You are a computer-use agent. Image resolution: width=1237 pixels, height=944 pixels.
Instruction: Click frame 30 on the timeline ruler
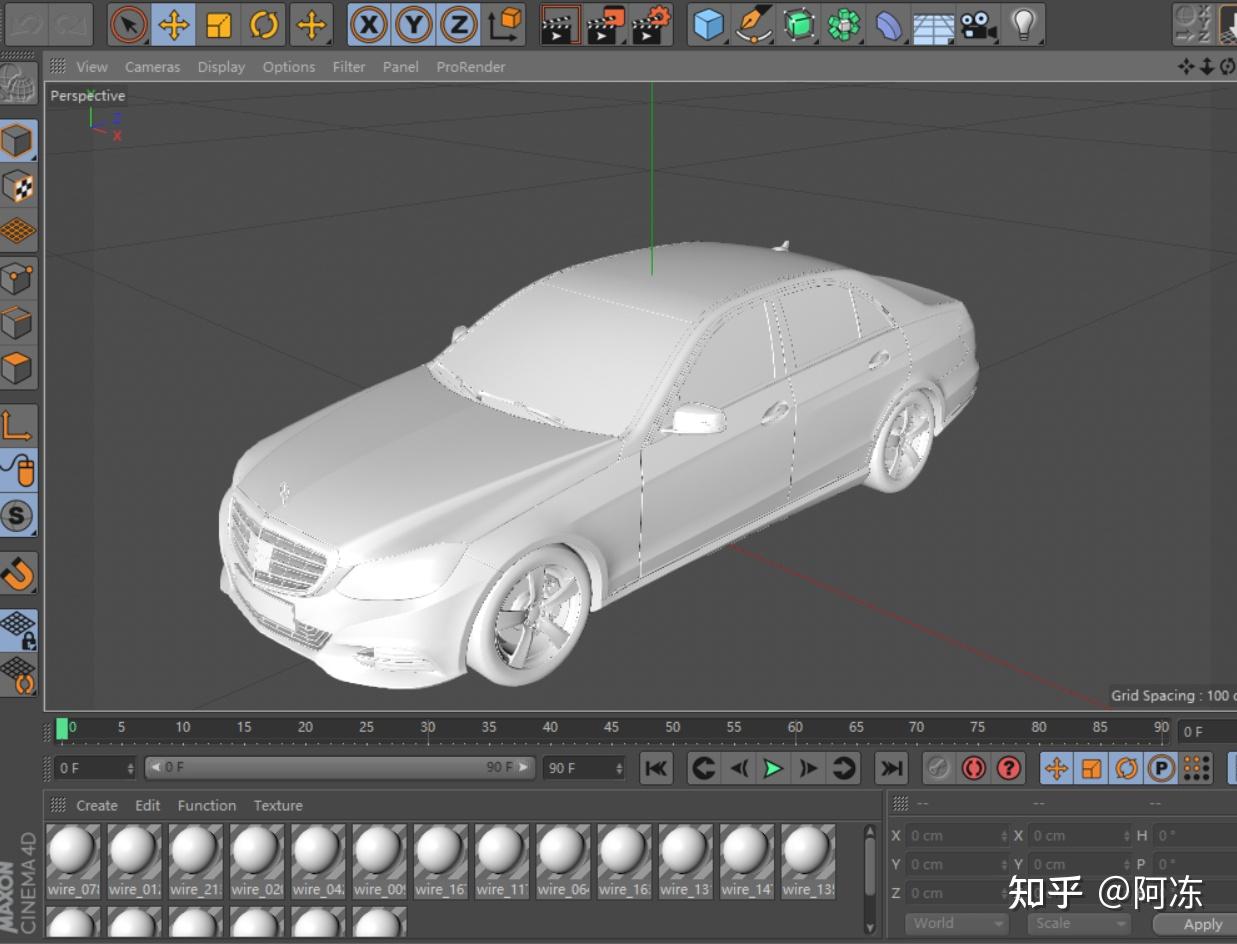click(x=428, y=729)
